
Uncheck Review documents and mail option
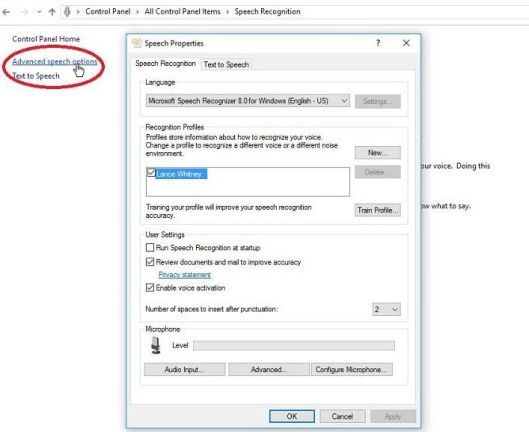tap(150, 262)
